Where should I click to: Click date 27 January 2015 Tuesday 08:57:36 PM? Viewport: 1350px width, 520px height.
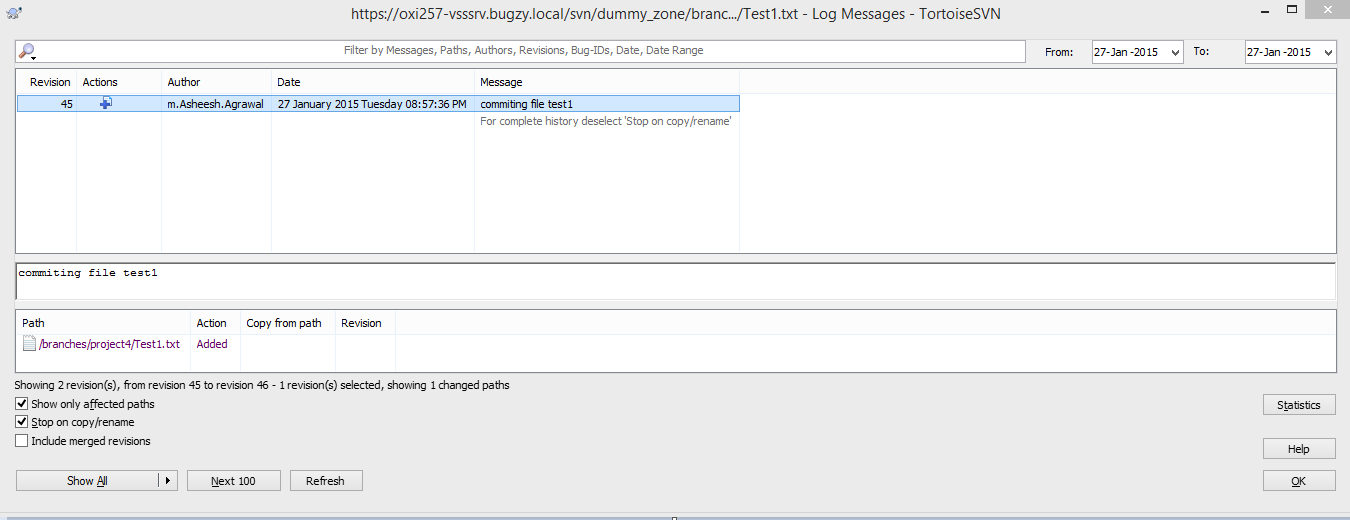pos(372,104)
